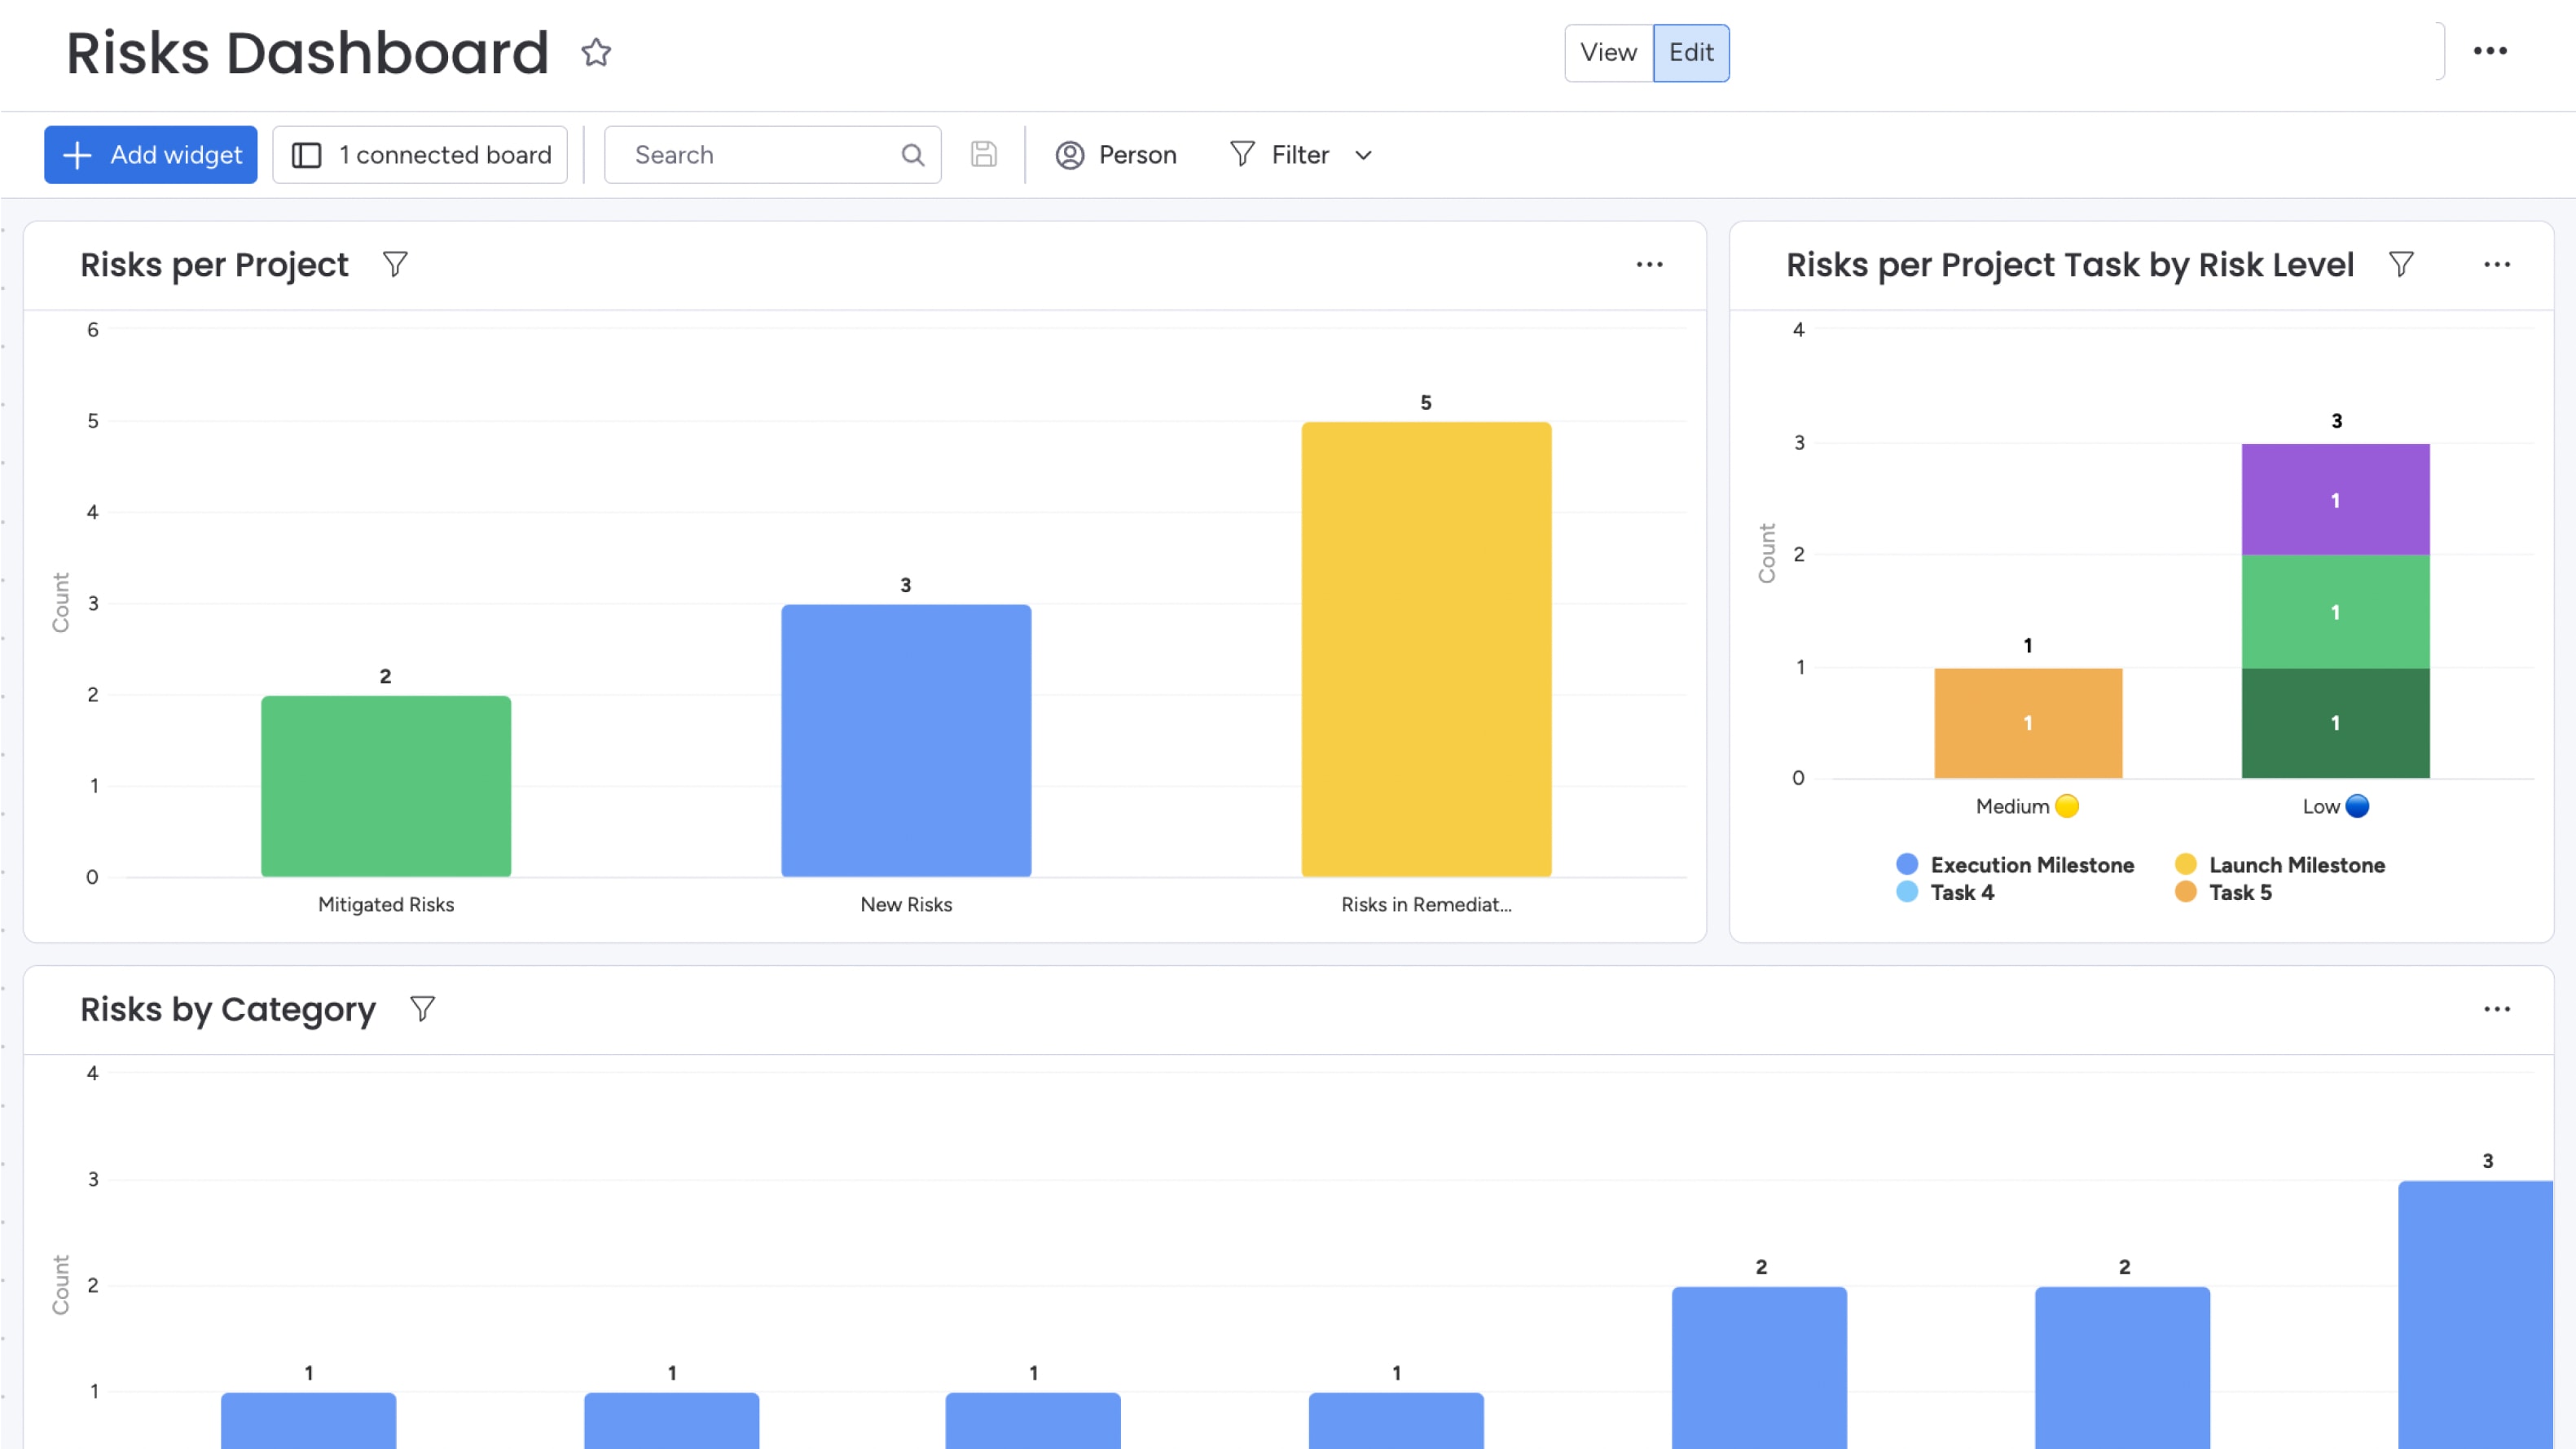Viewport: 2576px width, 1449px height.
Task: Switch to View mode
Action: [x=1608, y=52]
